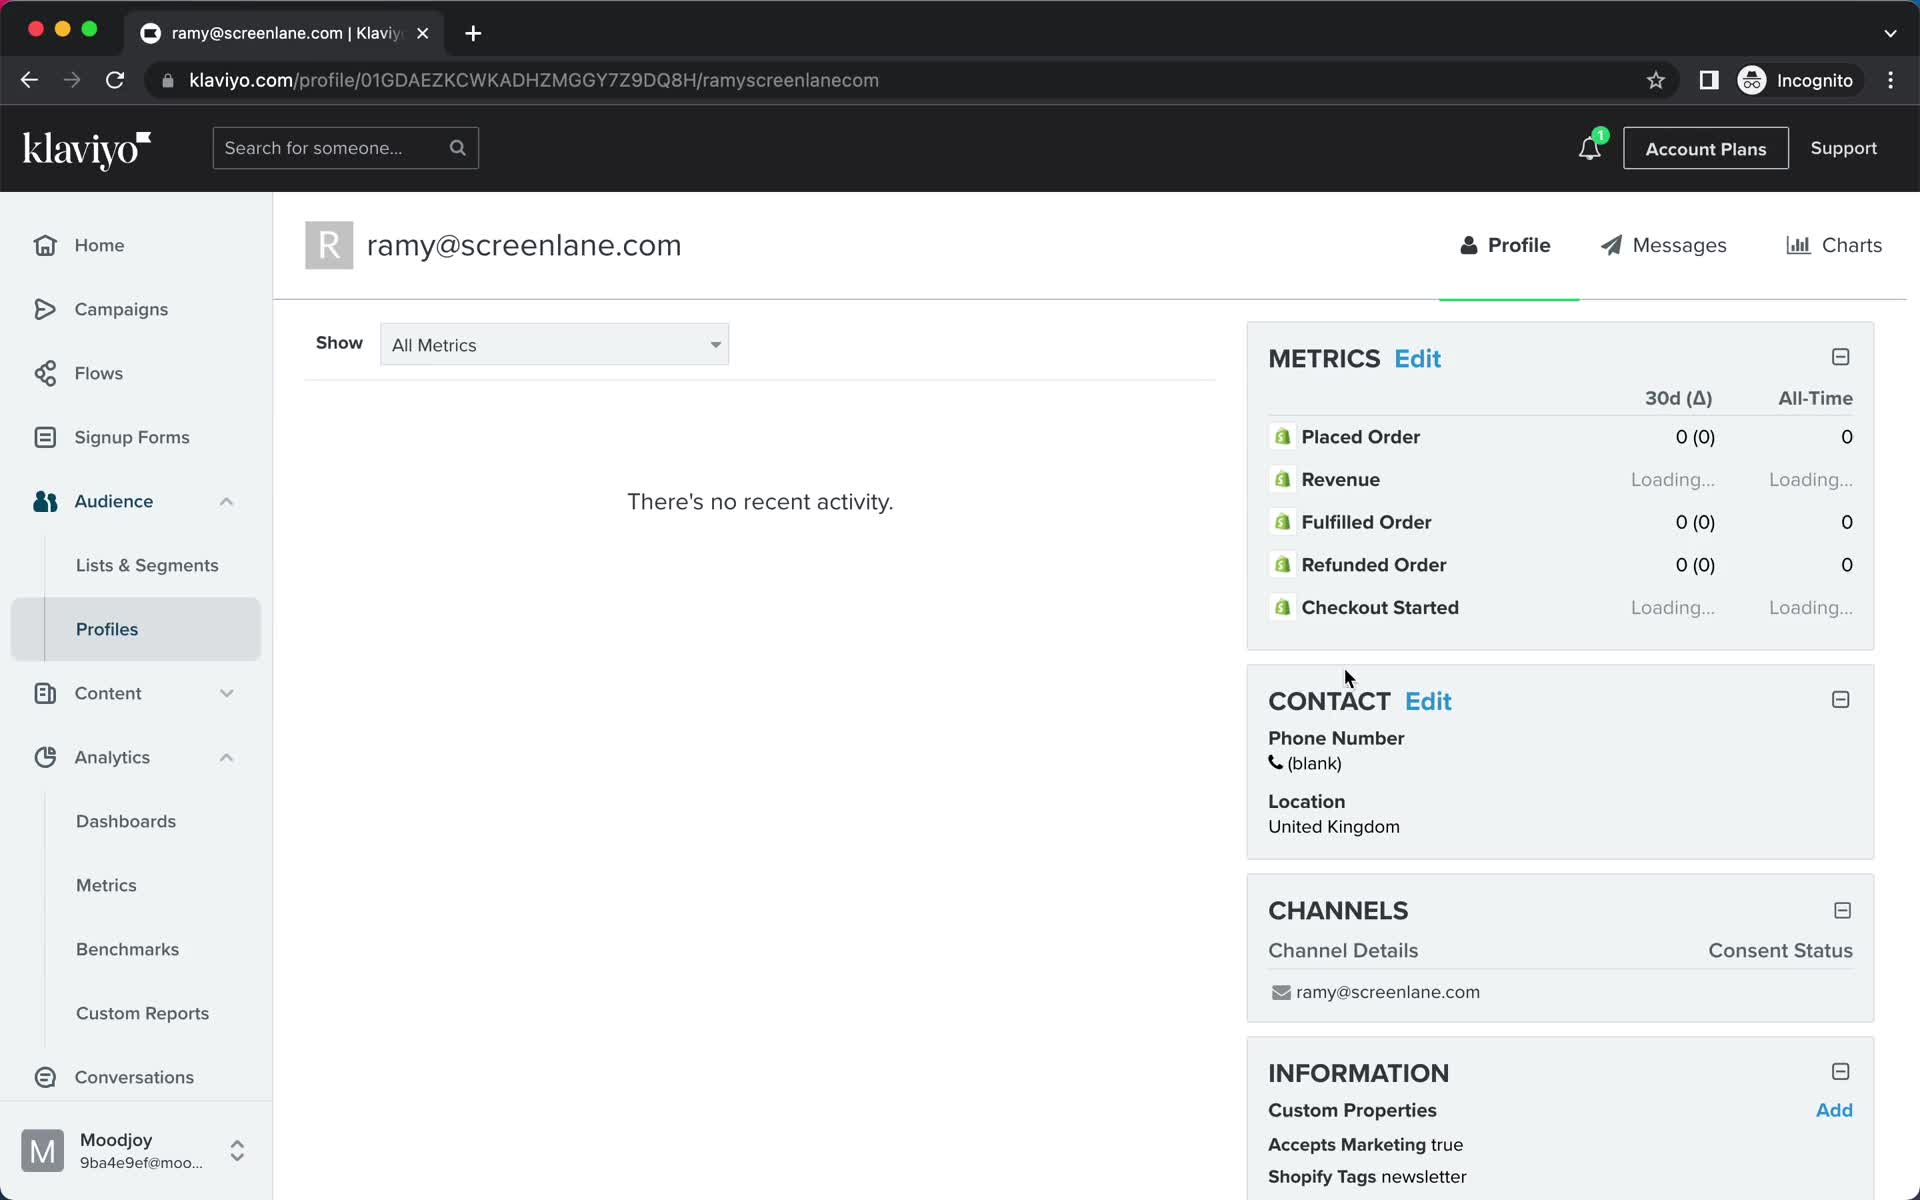1920x1200 pixels.
Task: Click Edit in Contact section
Action: click(1428, 701)
